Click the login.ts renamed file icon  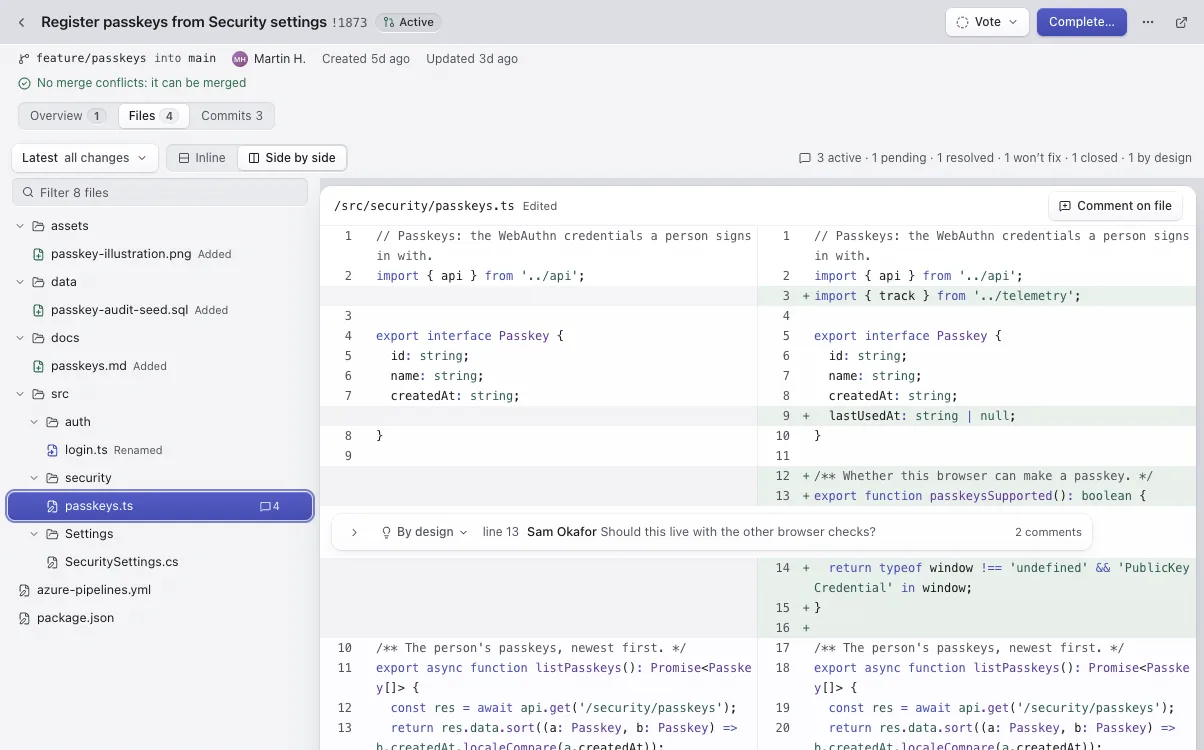(x=52, y=450)
